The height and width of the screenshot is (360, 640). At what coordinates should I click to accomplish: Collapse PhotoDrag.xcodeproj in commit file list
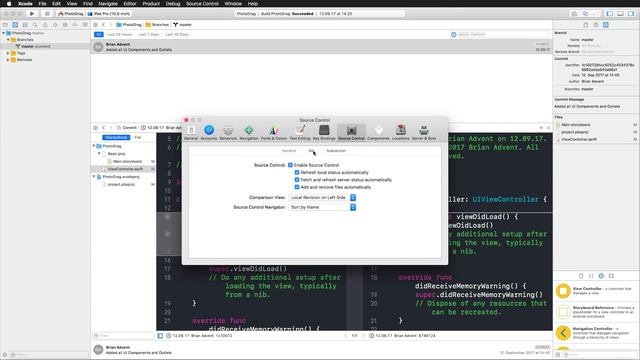[x=94, y=177]
